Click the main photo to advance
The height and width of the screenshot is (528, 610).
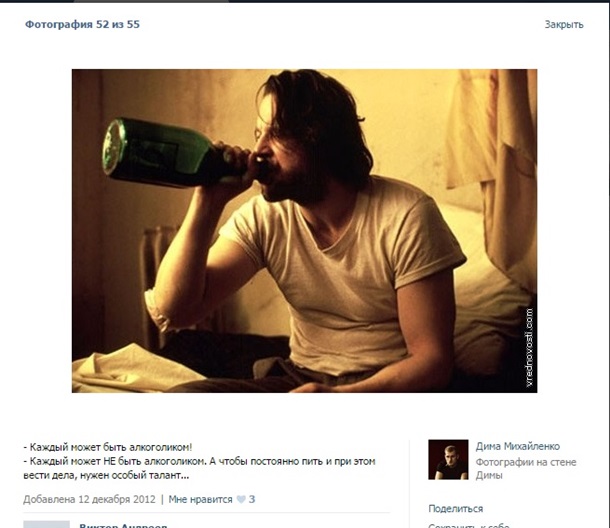(304, 231)
